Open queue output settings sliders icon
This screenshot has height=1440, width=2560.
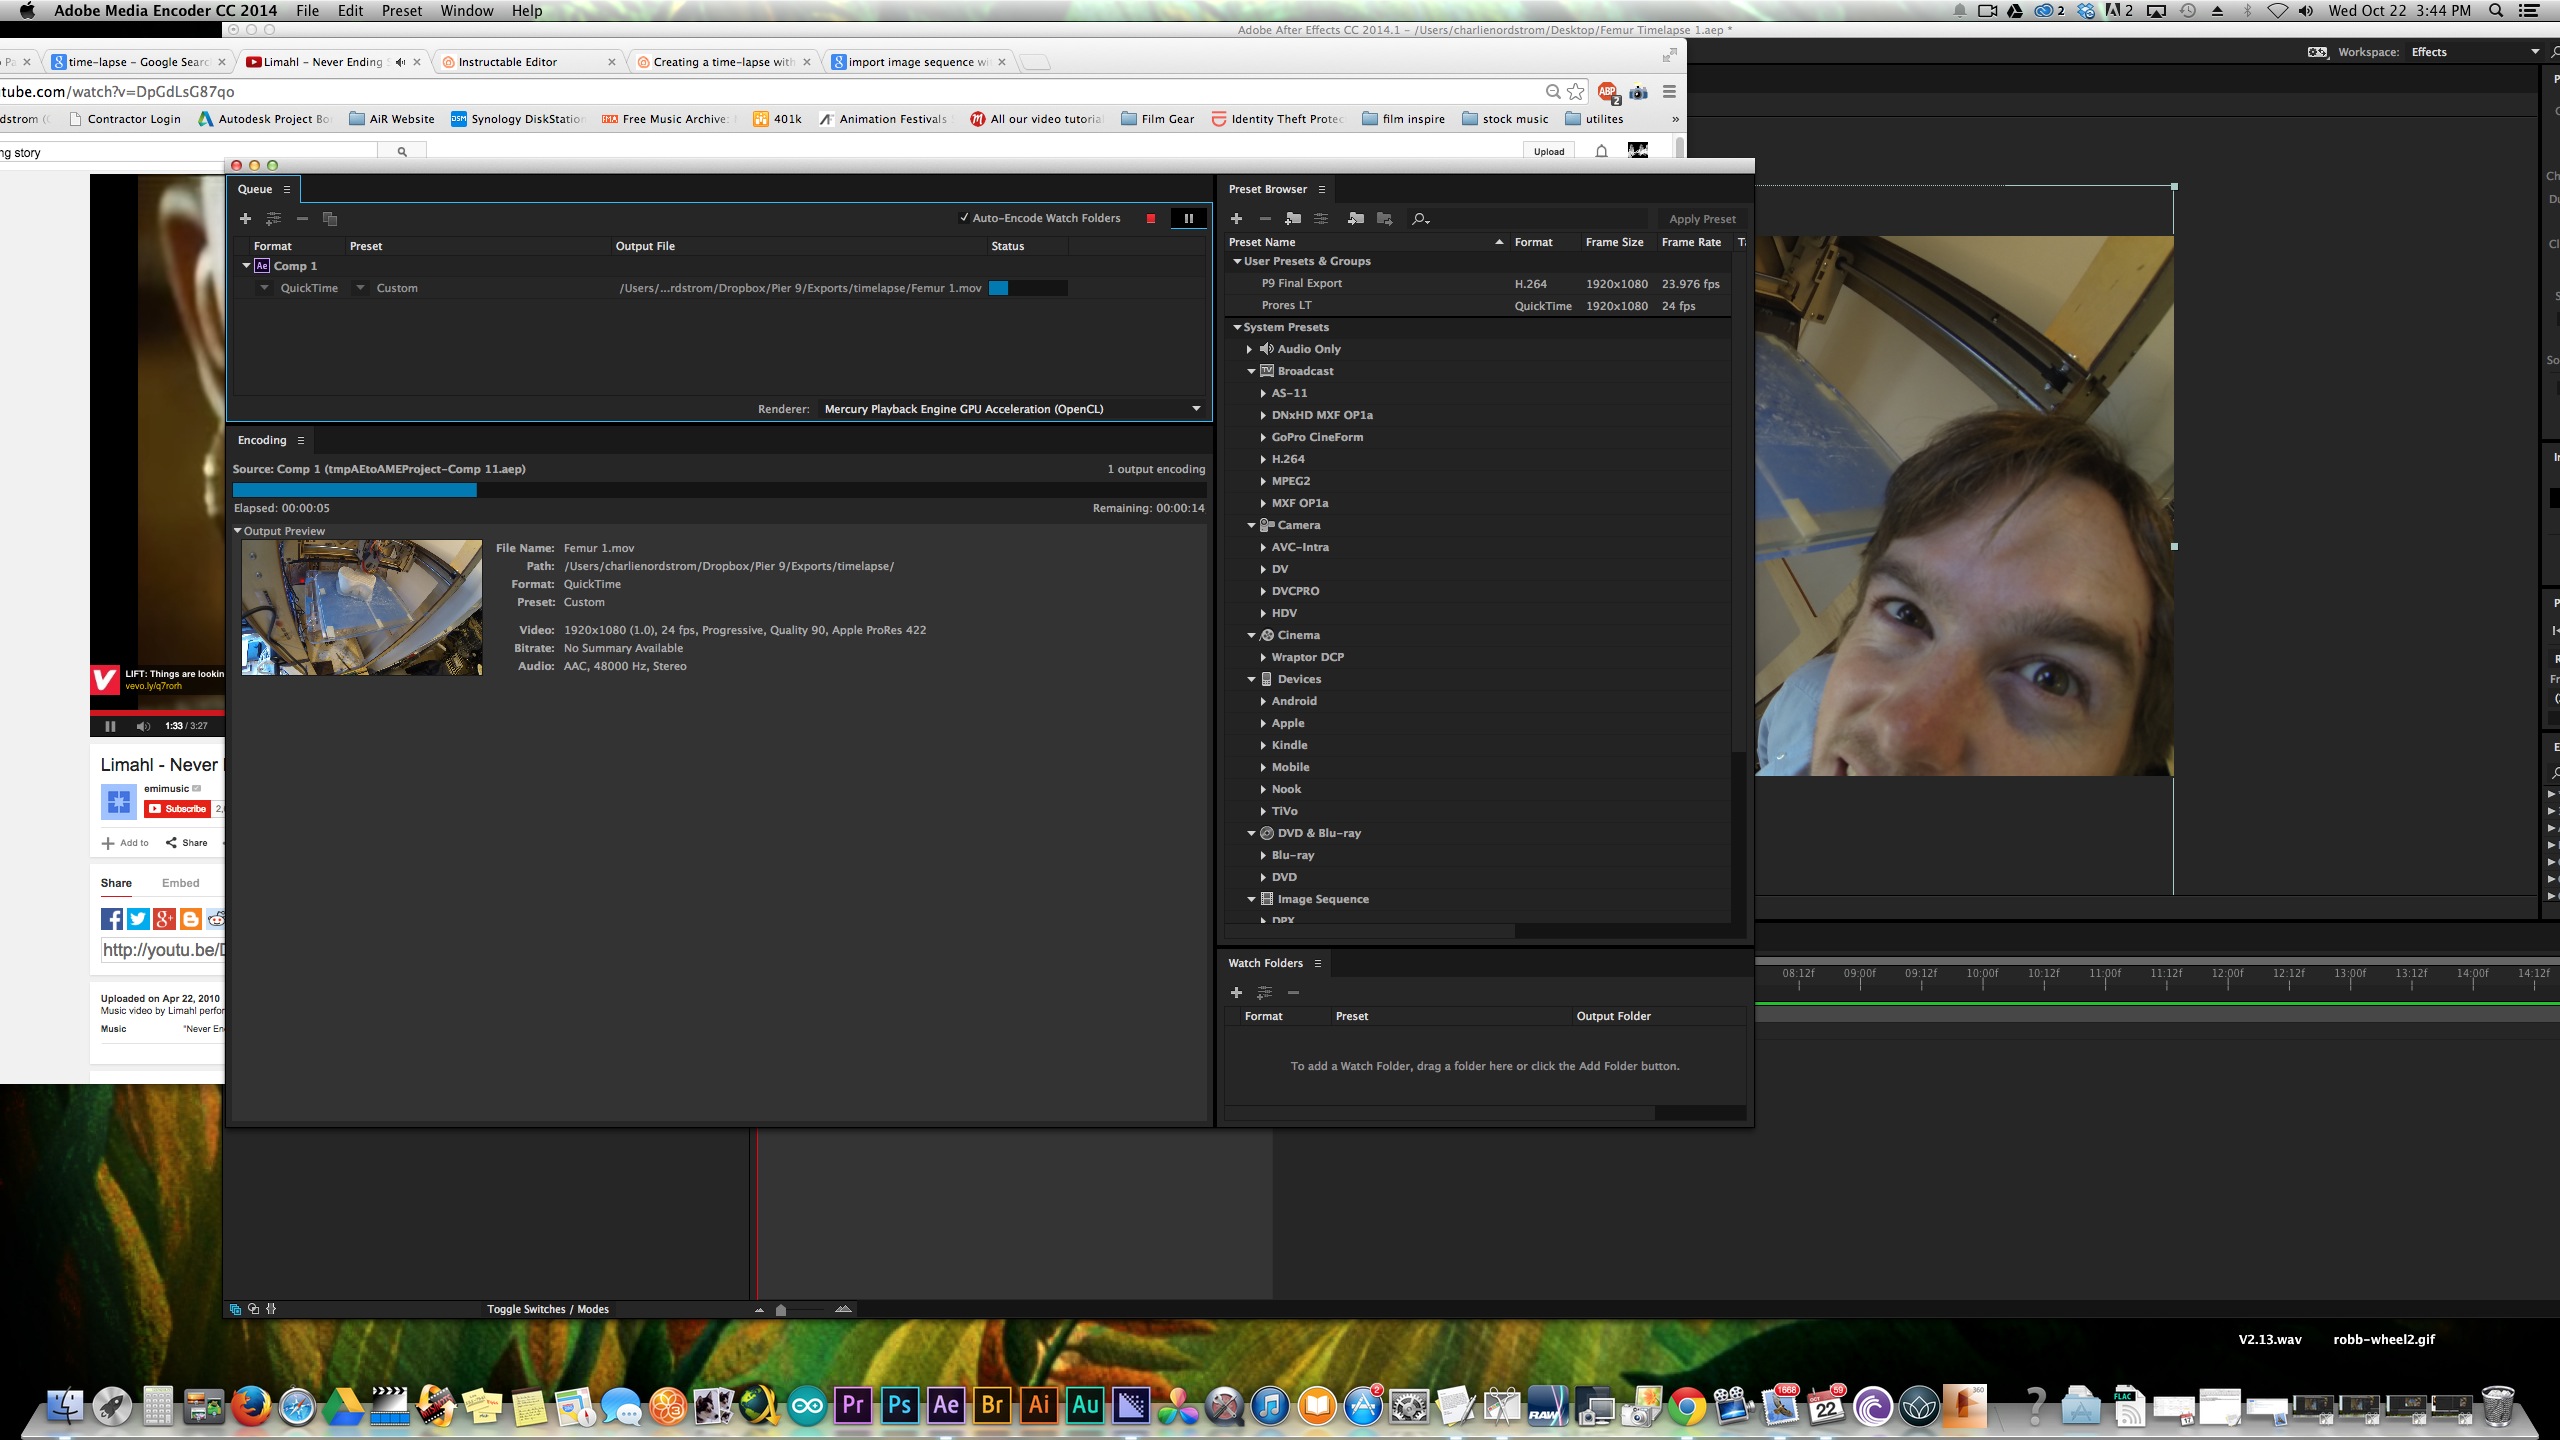[x=273, y=218]
